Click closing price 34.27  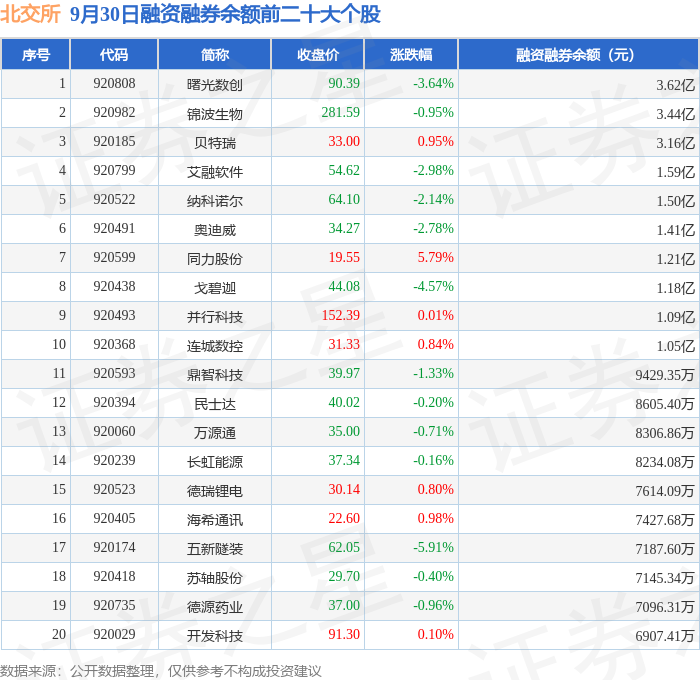[x=344, y=229]
